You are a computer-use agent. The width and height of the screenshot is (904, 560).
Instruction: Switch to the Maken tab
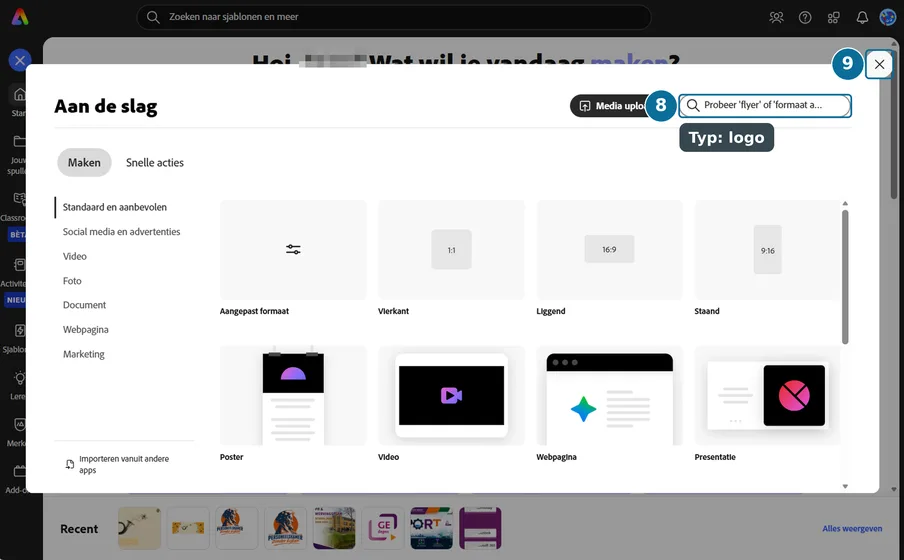click(x=84, y=163)
